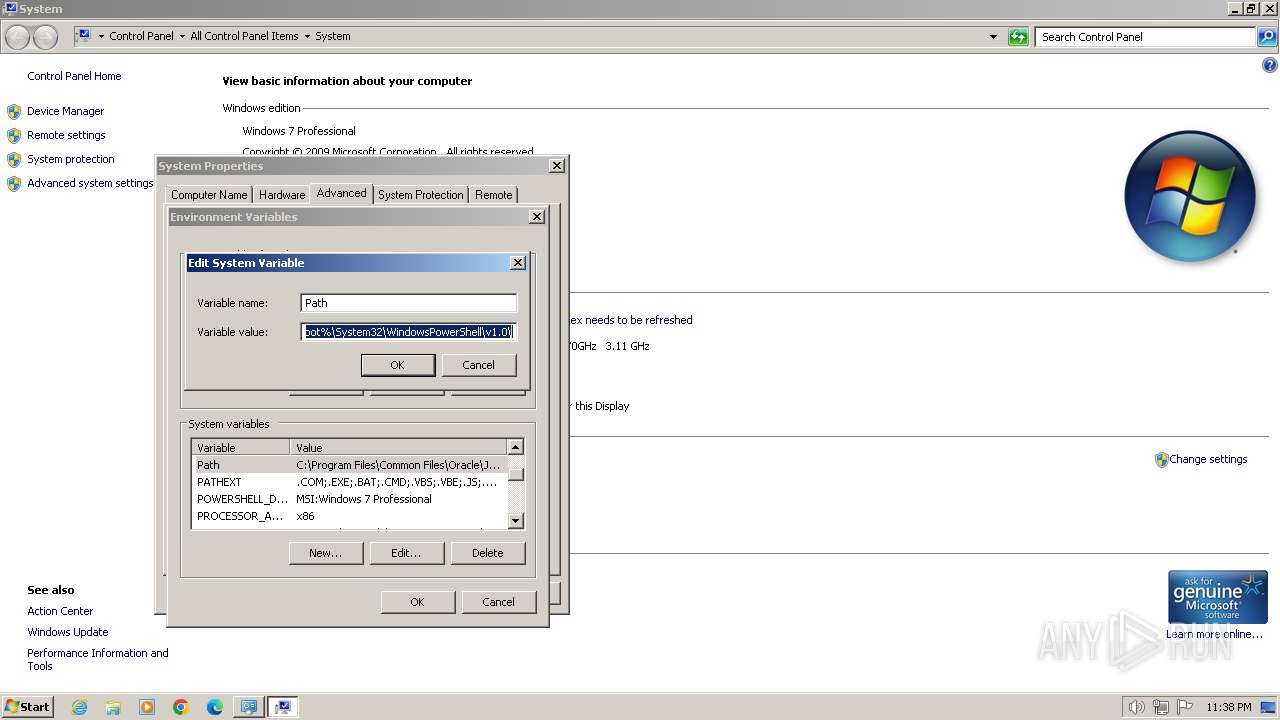Select the PROCESSOR_A... variable row
The image size is (1280, 720).
(x=350, y=516)
